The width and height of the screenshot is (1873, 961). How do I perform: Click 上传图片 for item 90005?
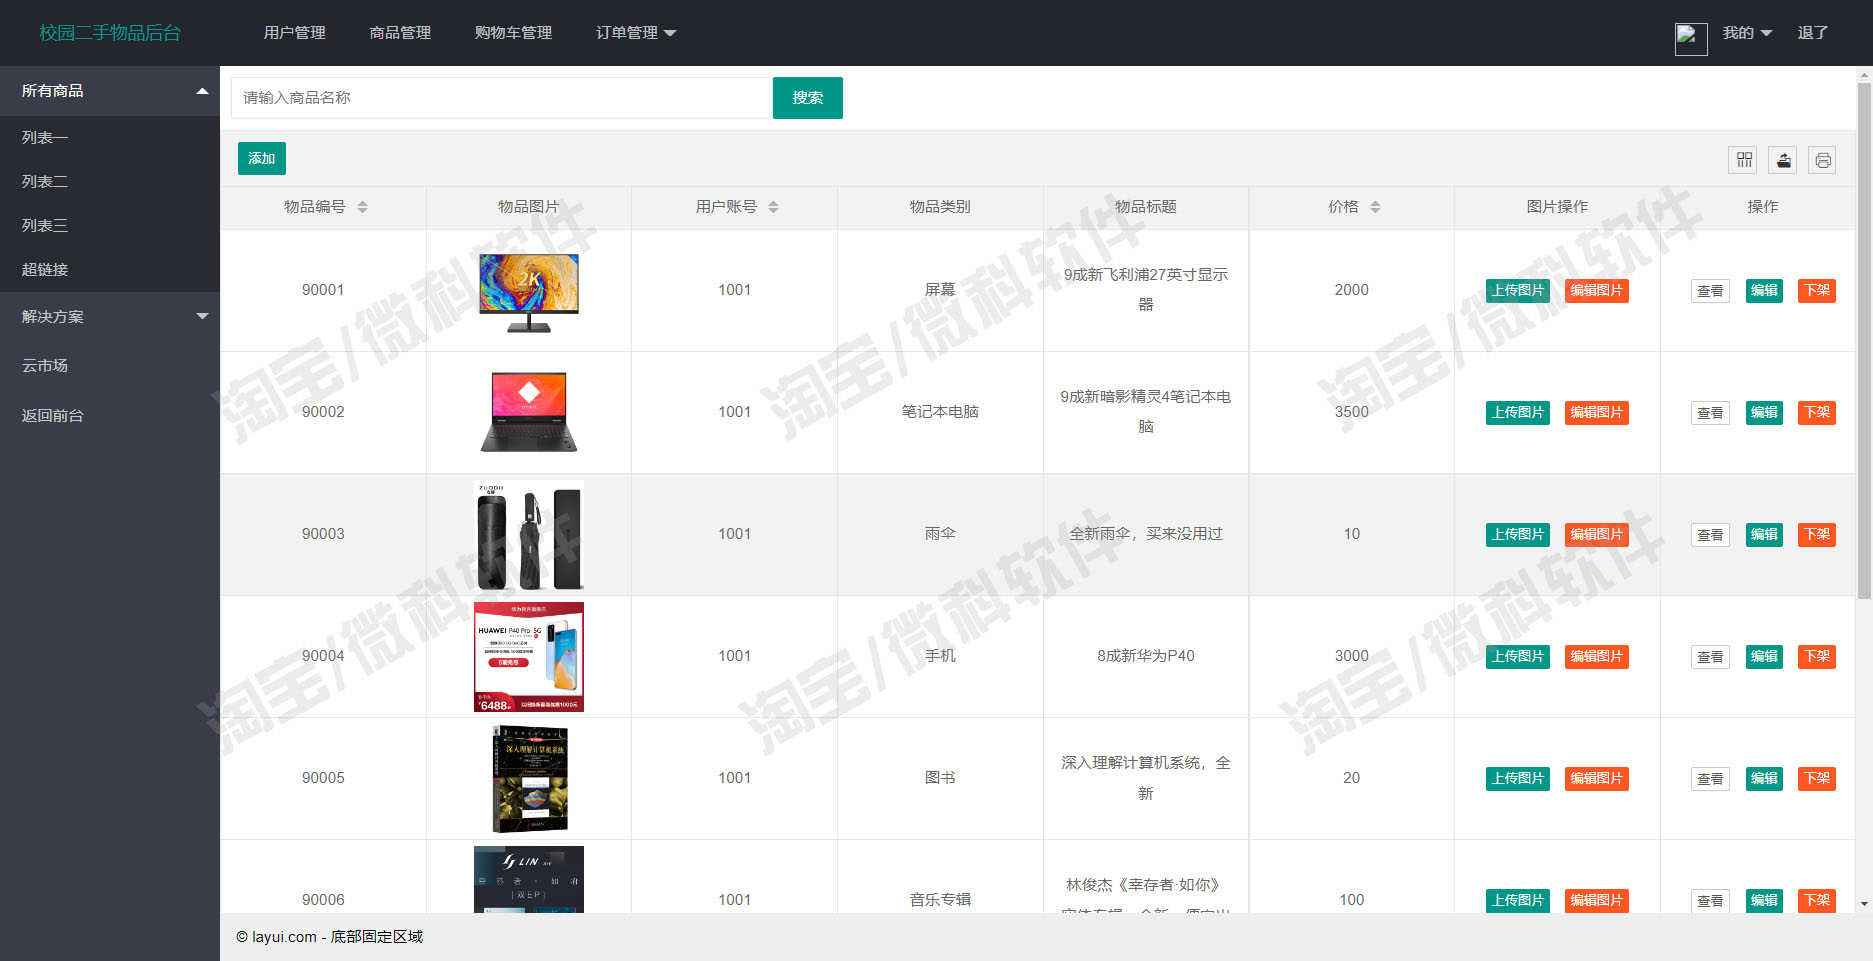click(1518, 779)
